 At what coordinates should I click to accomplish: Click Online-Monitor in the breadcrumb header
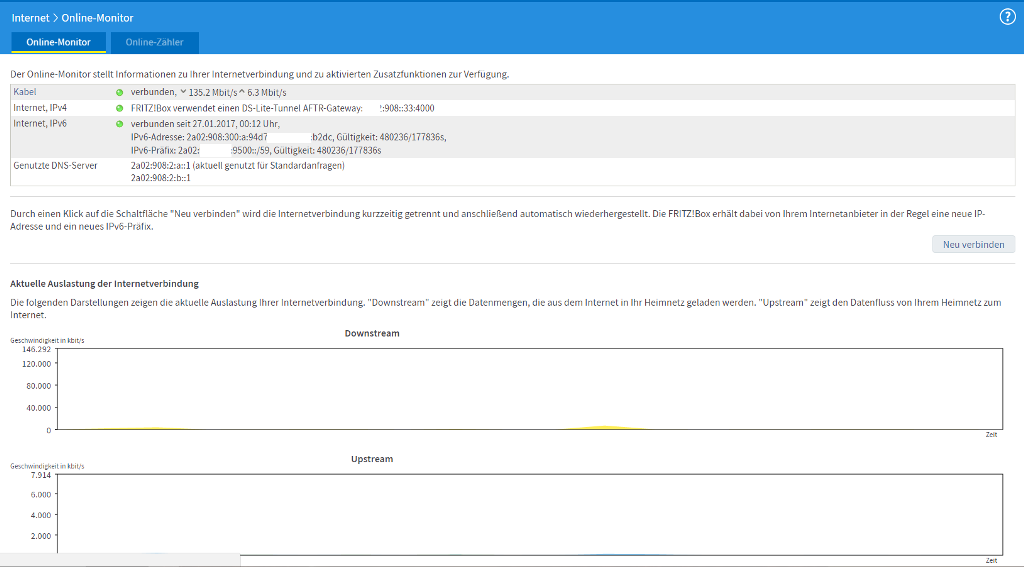coord(101,18)
